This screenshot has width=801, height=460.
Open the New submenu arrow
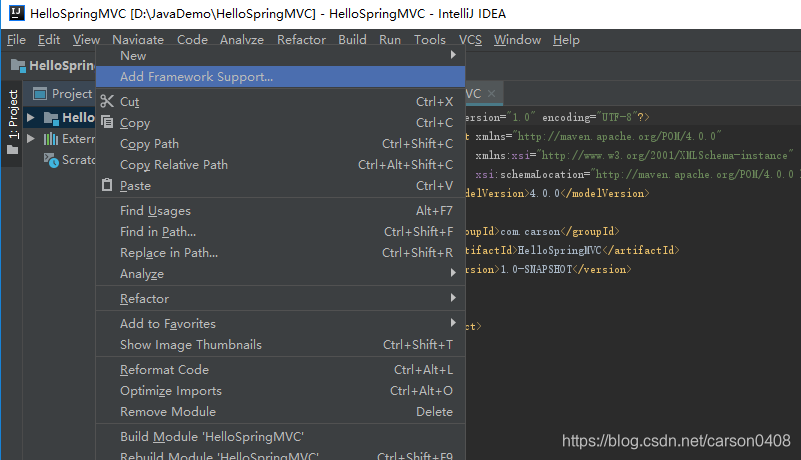coord(453,55)
